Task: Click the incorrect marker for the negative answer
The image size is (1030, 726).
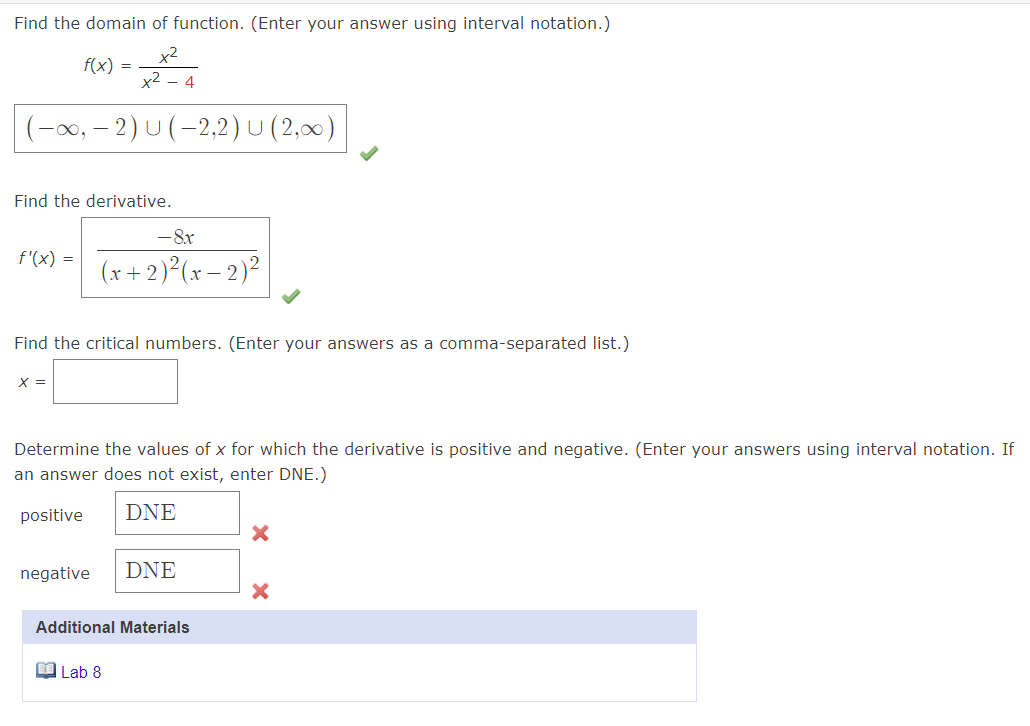Action: (260, 591)
